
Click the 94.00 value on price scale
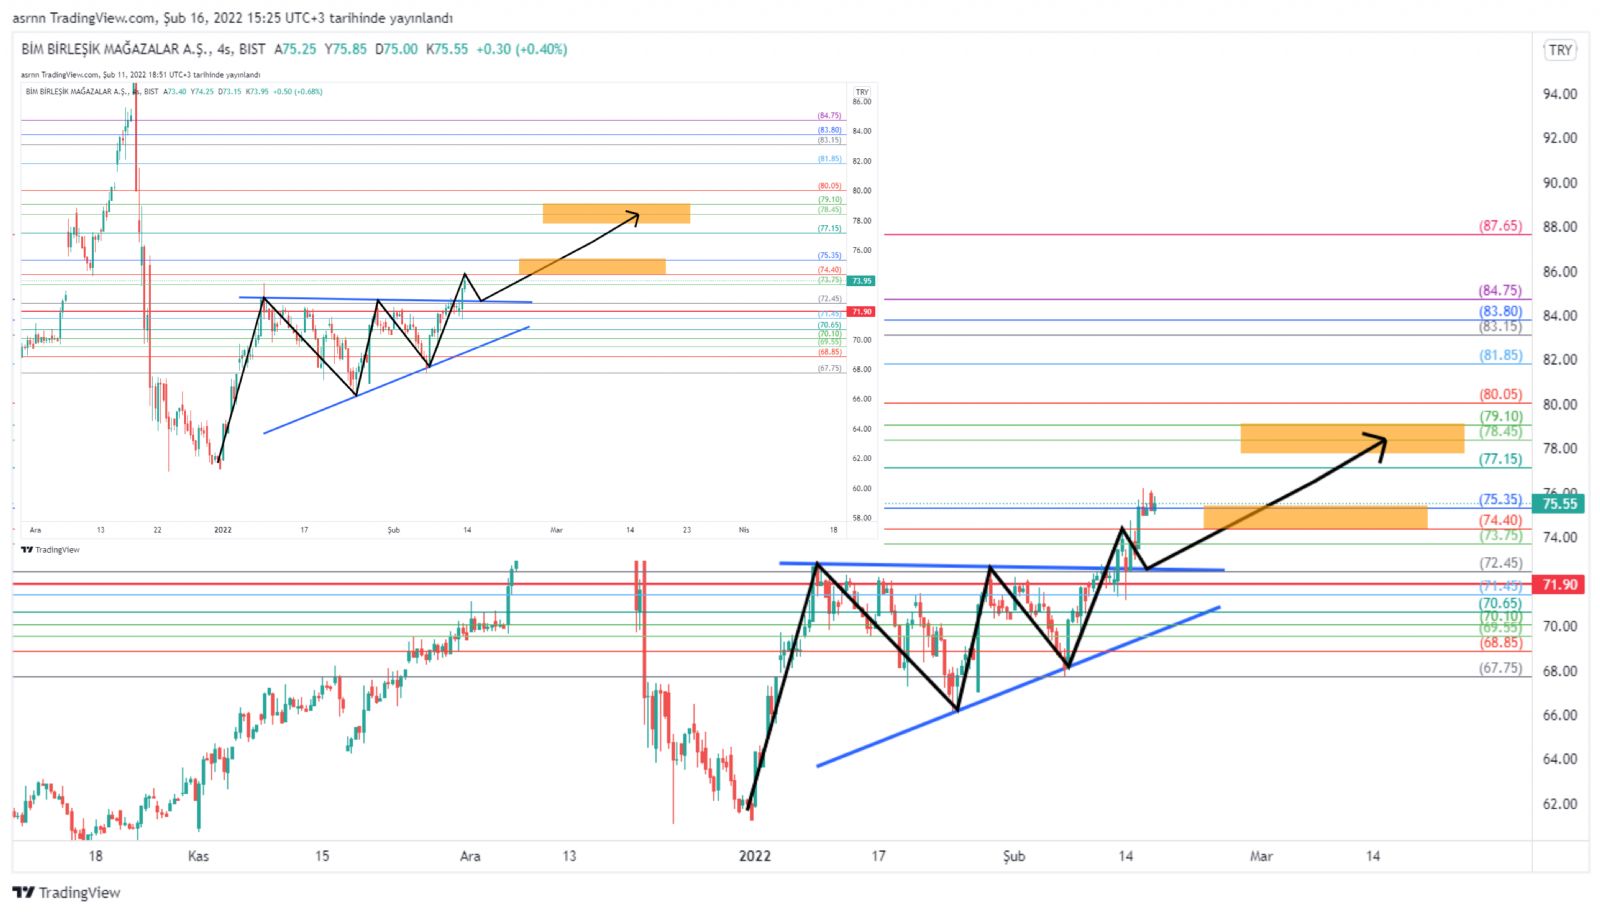click(x=1560, y=94)
